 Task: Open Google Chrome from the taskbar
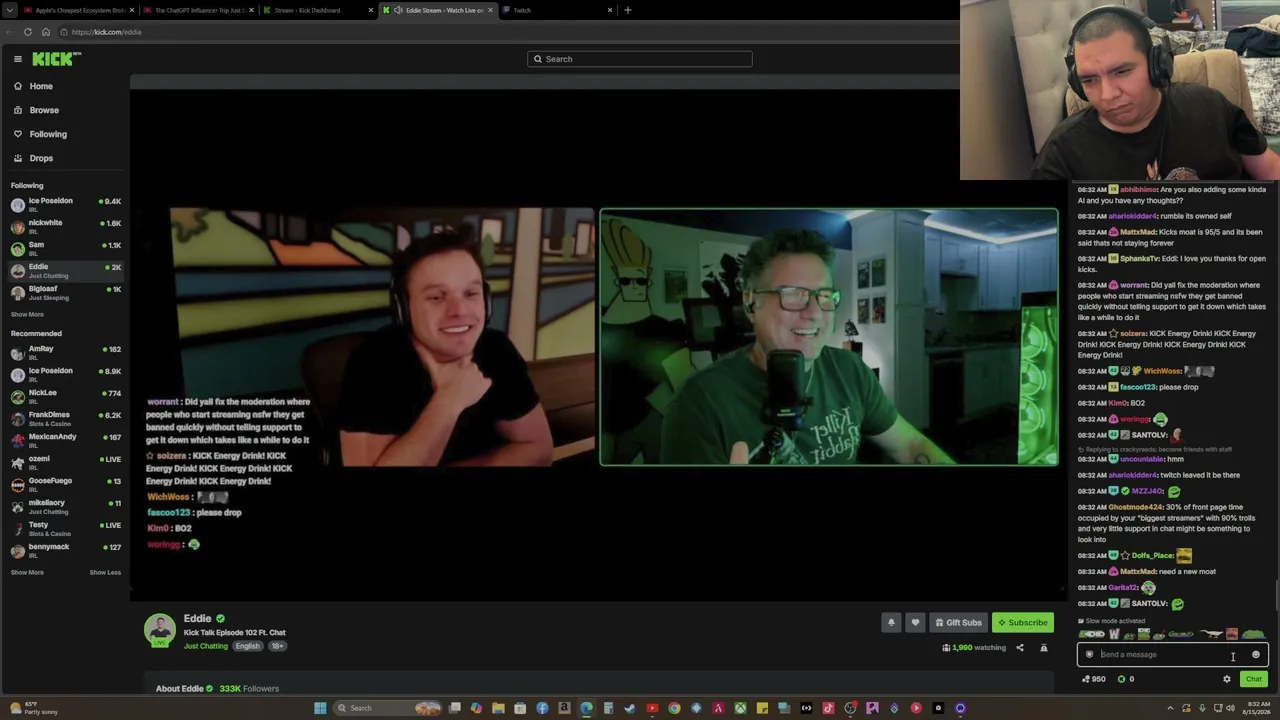[x=674, y=708]
